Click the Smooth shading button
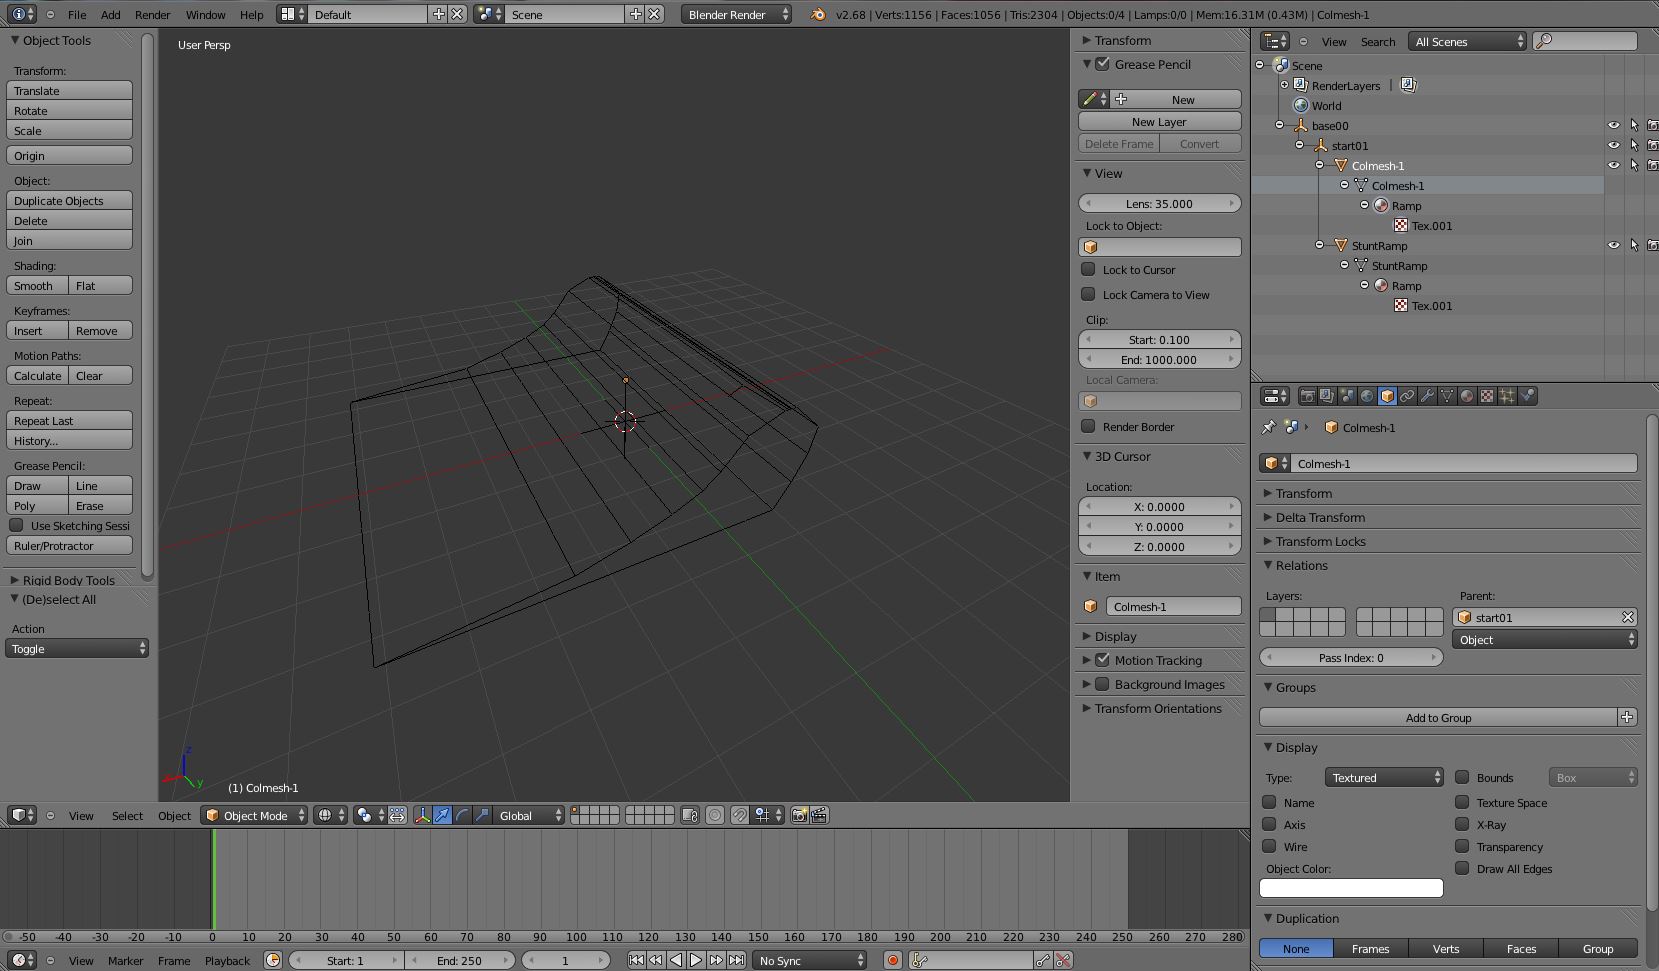The image size is (1659, 971). tap(38, 285)
